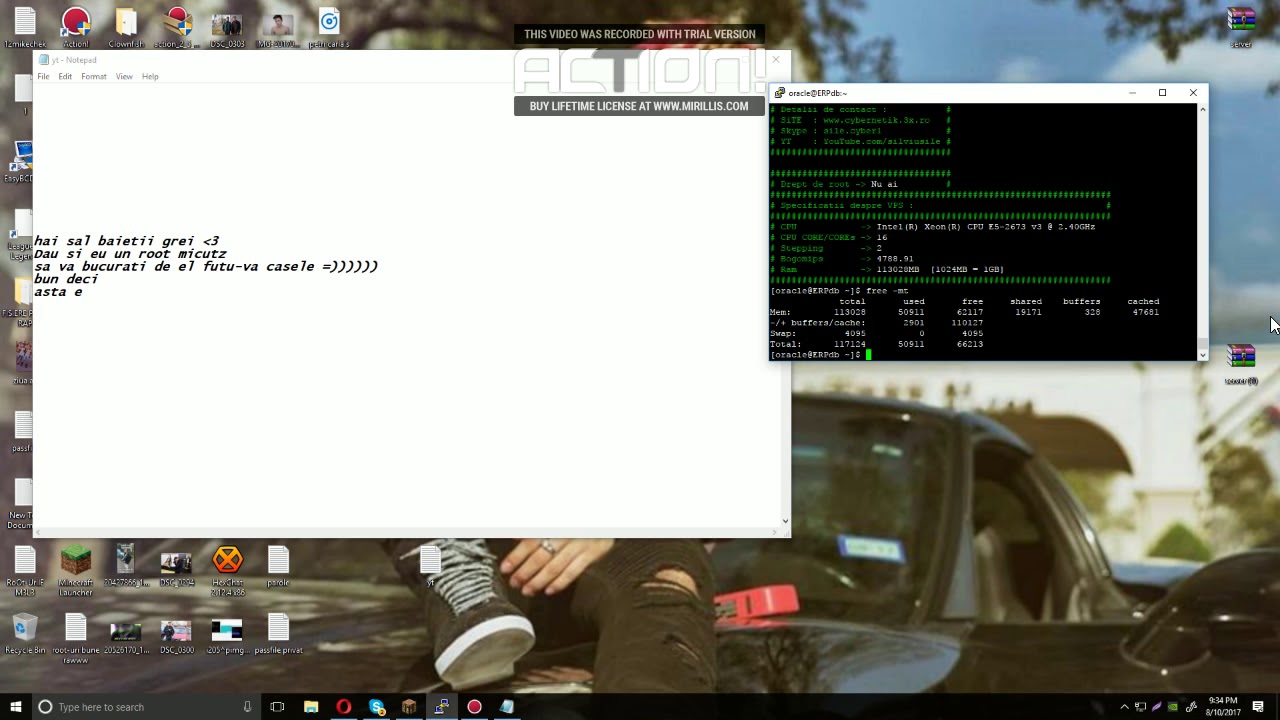Open Help menu in Notepad
This screenshot has width=1280, height=720.
click(x=150, y=76)
